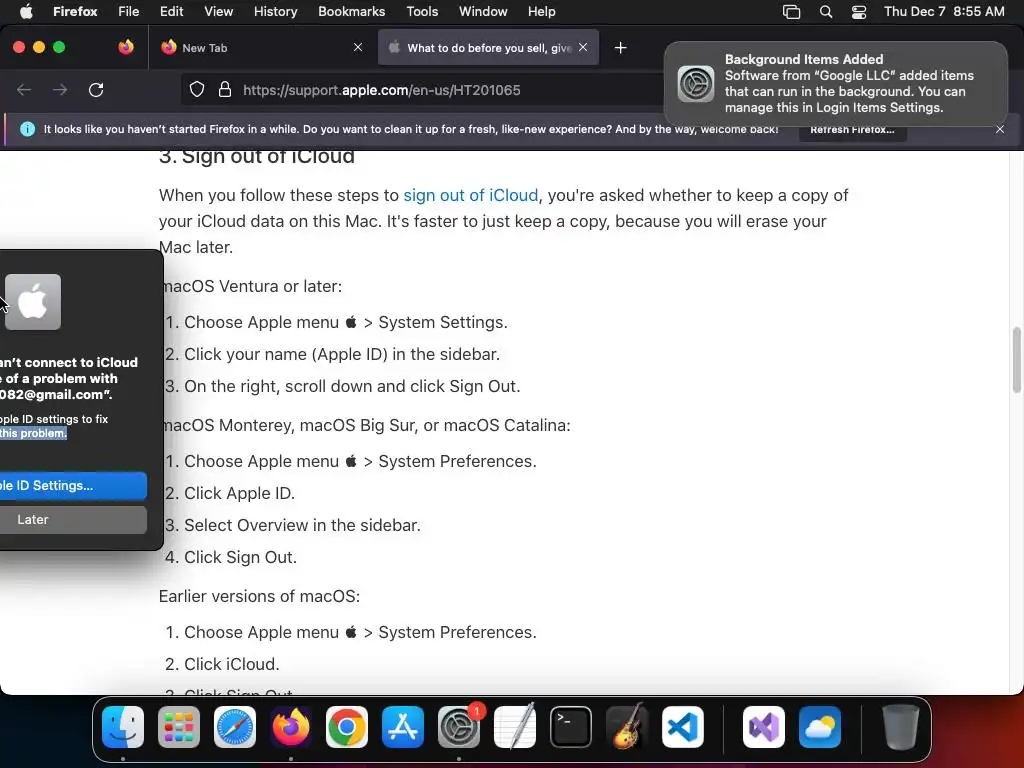The height and width of the screenshot is (768, 1024).
Task: Open GarageBand from the Dock
Action: click(x=627, y=727)
